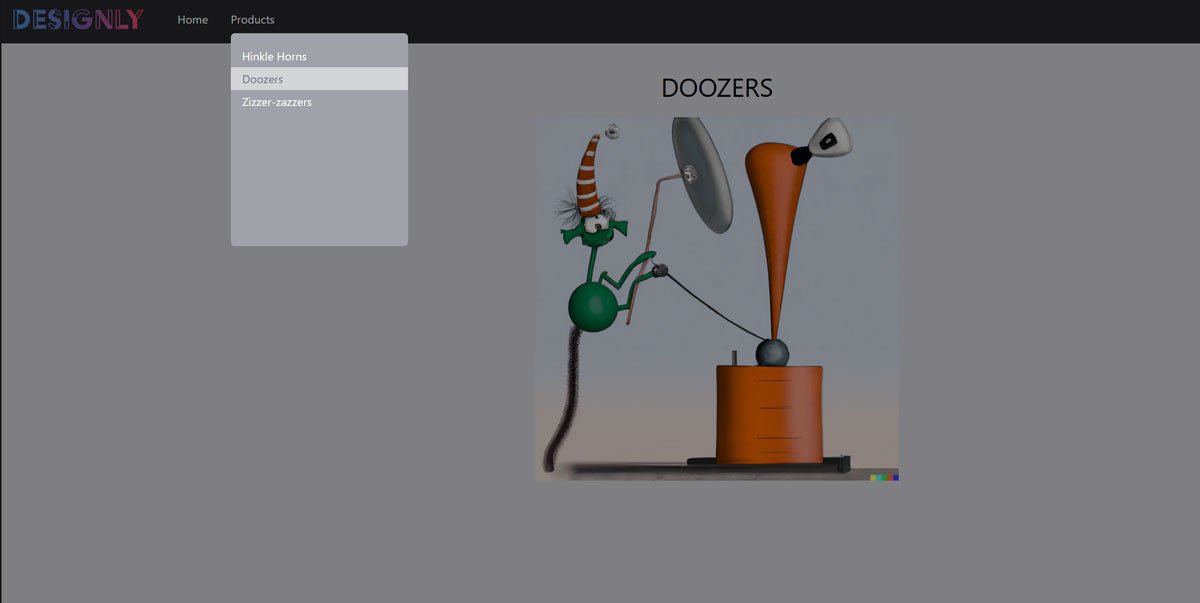Image resolution: width=1200 pixels, height=603 pixels.
Task: Click the color strip watermark in image corner
Action: coord(884,477)
